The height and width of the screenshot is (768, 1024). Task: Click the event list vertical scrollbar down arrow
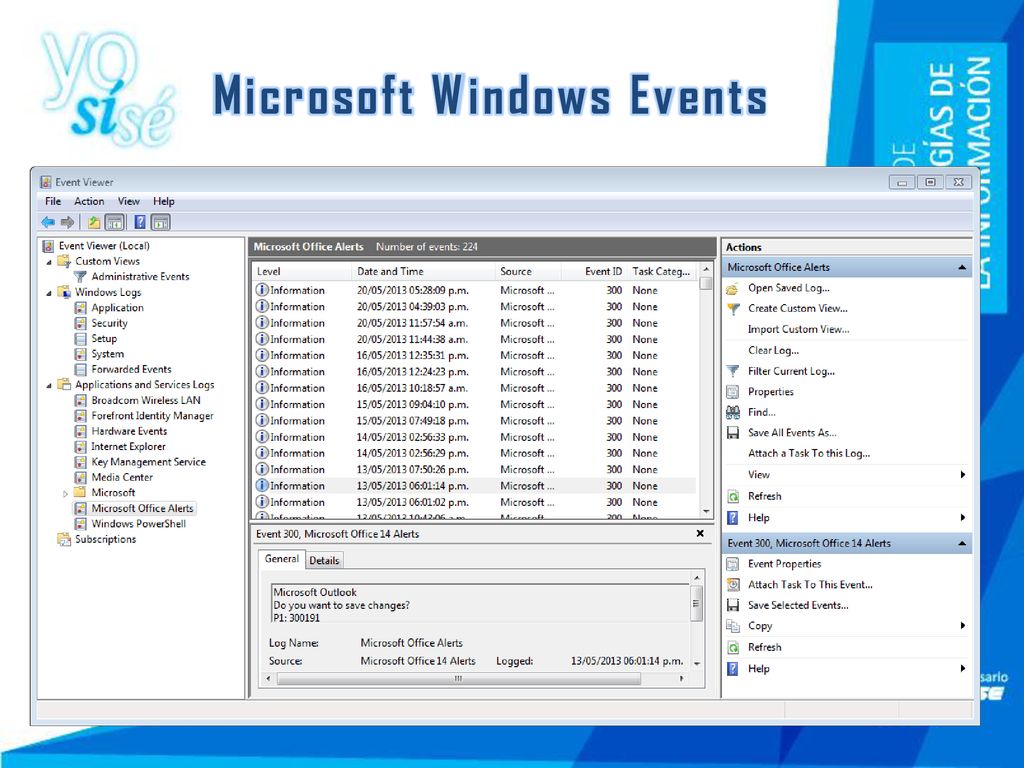706,511
